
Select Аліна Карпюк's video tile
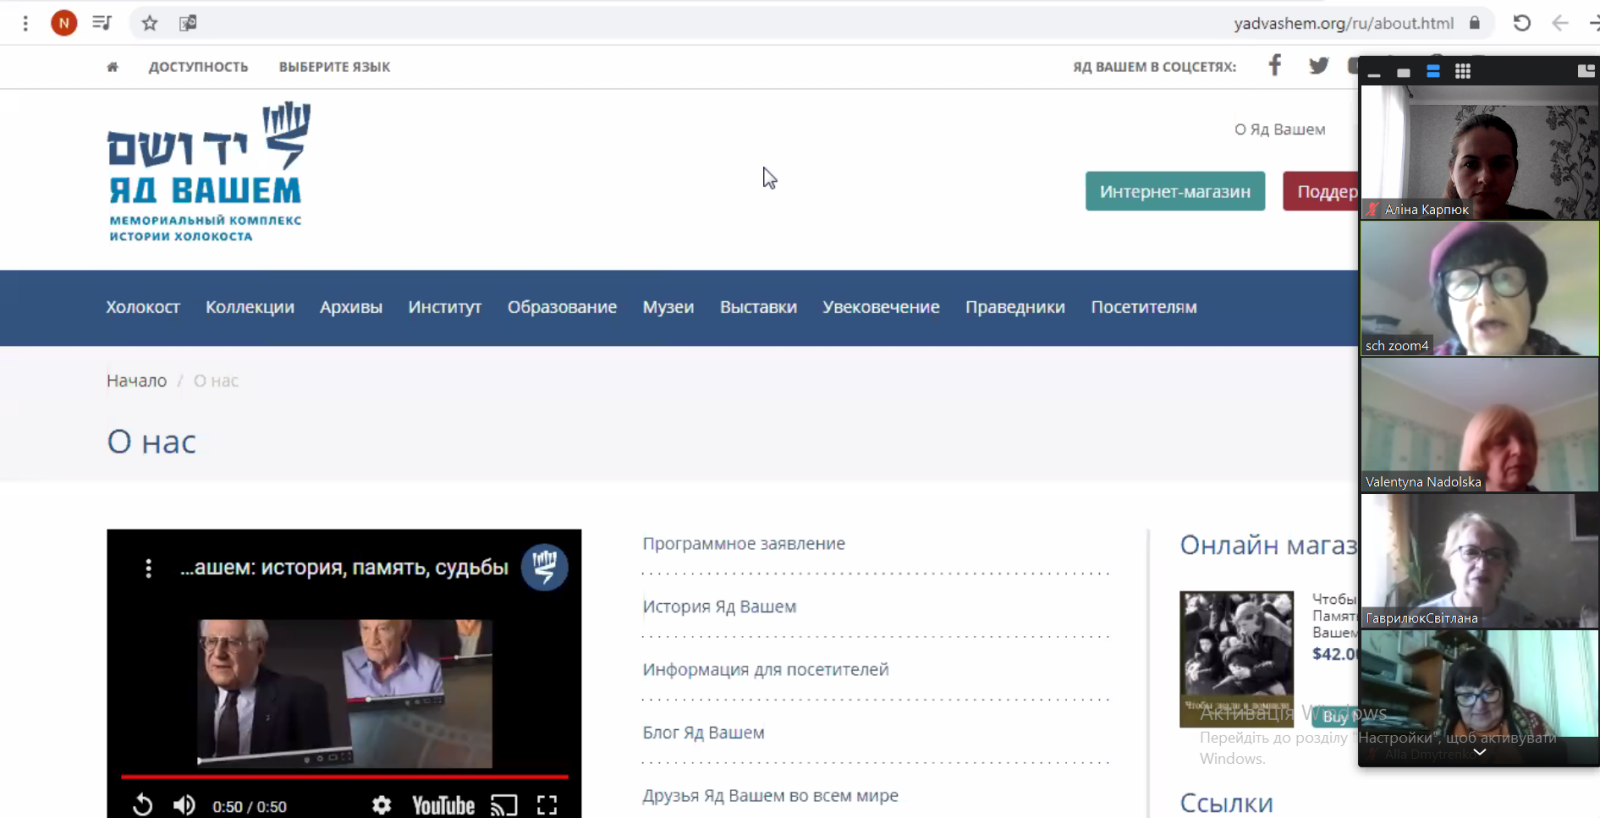pos(1479,152)
